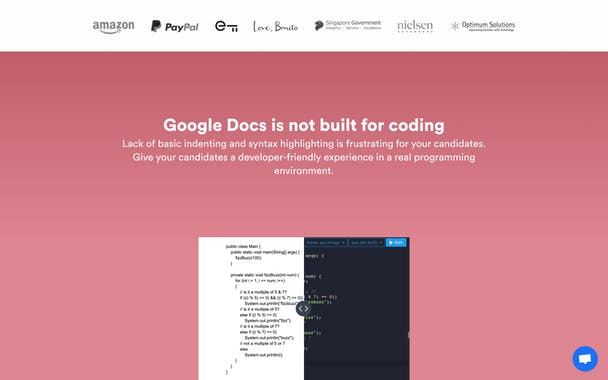Click the blue Run button in editor
This screenshot has height=380, width=608.
point(396,242)
